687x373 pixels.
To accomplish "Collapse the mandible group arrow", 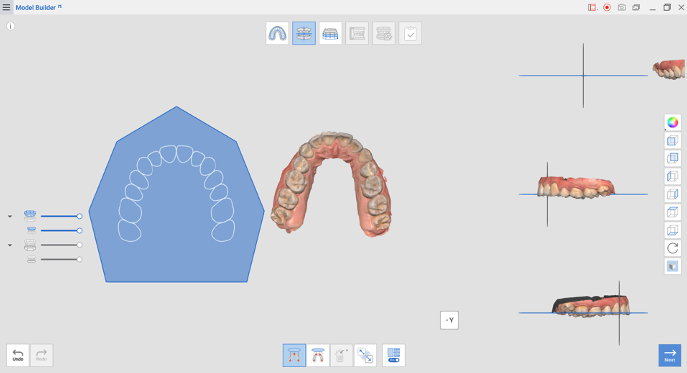I will (10, 245).
